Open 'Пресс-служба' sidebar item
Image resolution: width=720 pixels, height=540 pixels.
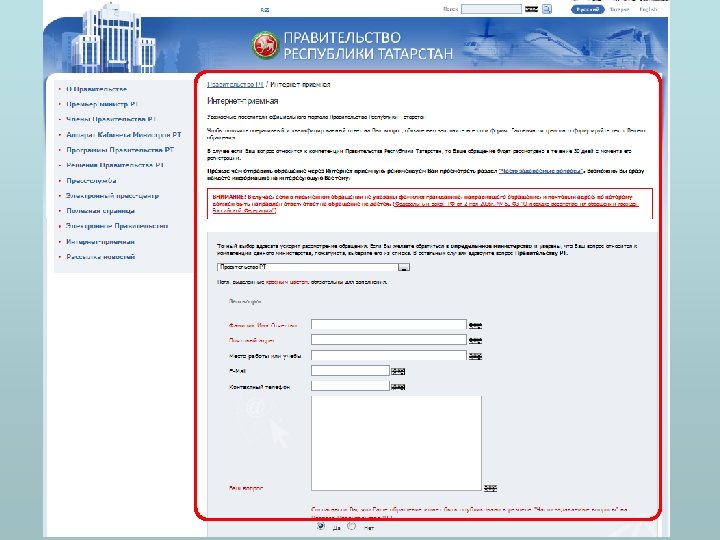point(91,180)
